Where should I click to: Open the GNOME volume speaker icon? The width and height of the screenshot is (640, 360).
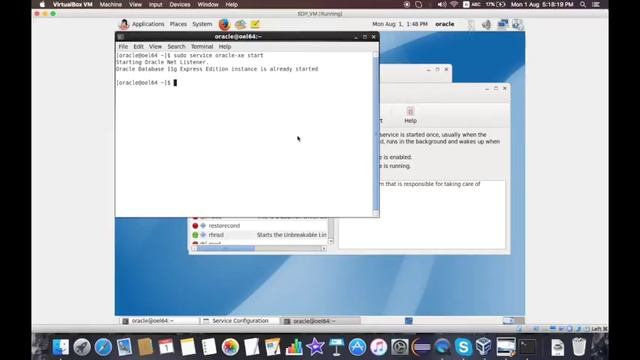[487, 24]
